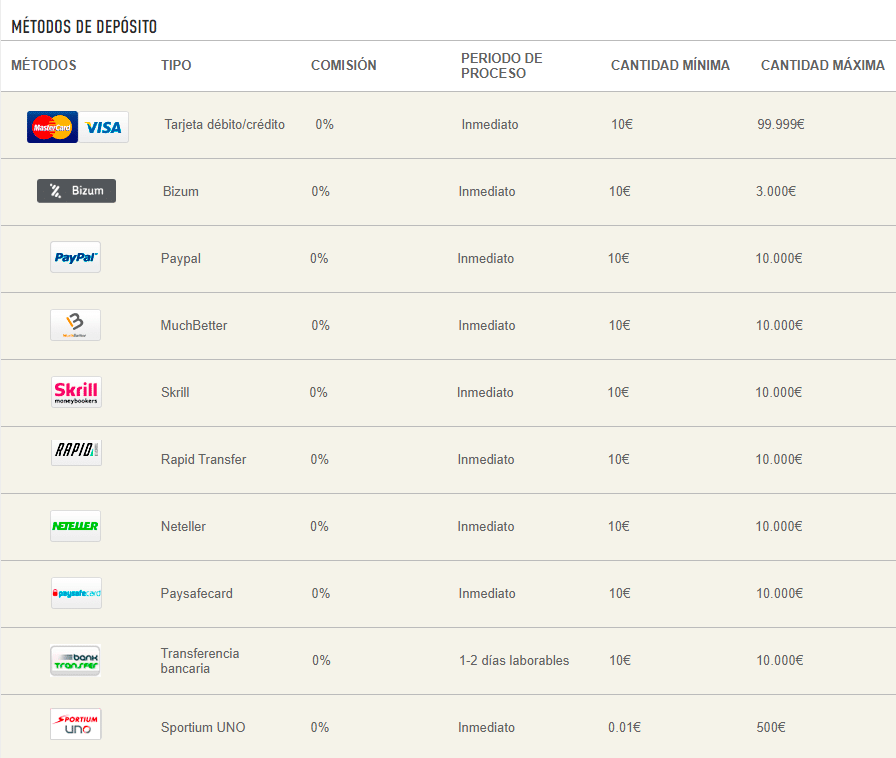Click the Periodo de Proceso header
This screenshot has width=896, height=758.
pos(501,66)
